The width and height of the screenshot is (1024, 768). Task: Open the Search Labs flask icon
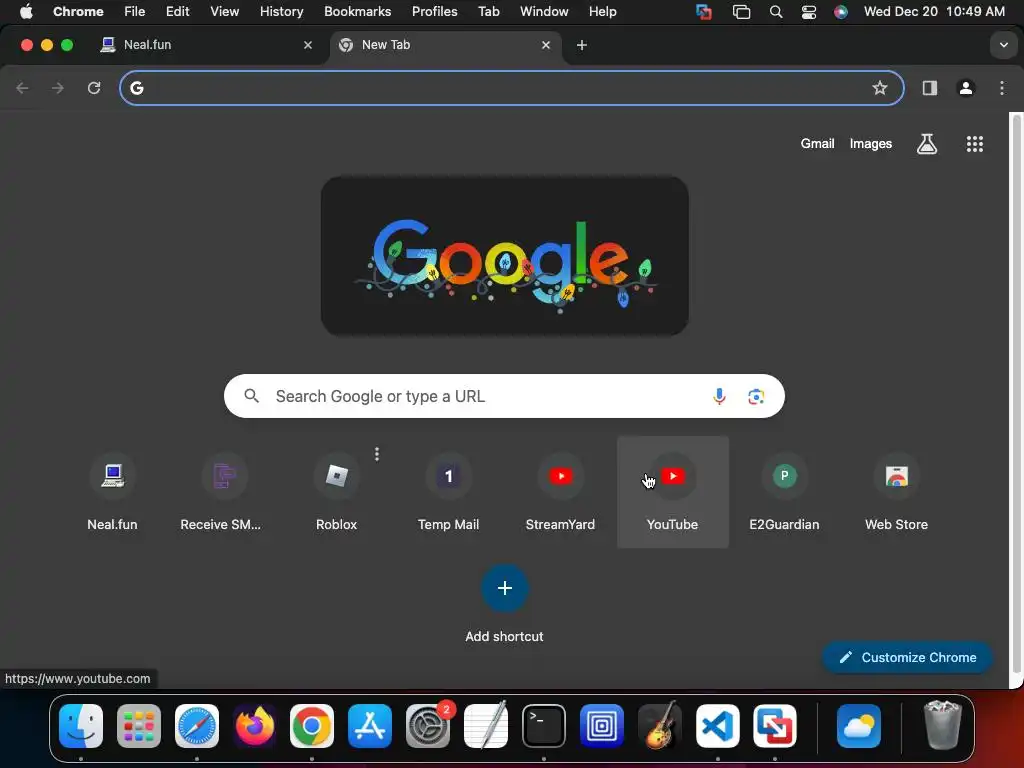(927, 144)
